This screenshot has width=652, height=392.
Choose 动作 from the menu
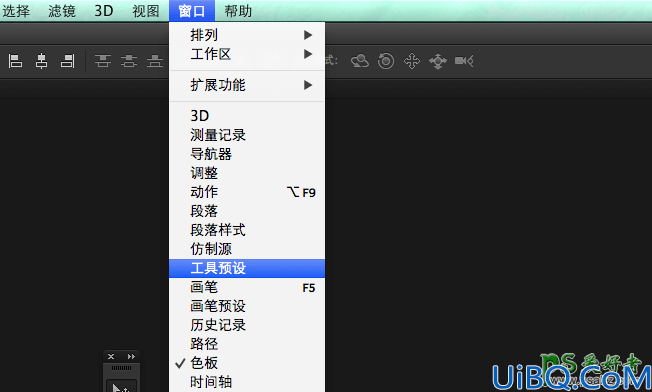coord(247,192)
